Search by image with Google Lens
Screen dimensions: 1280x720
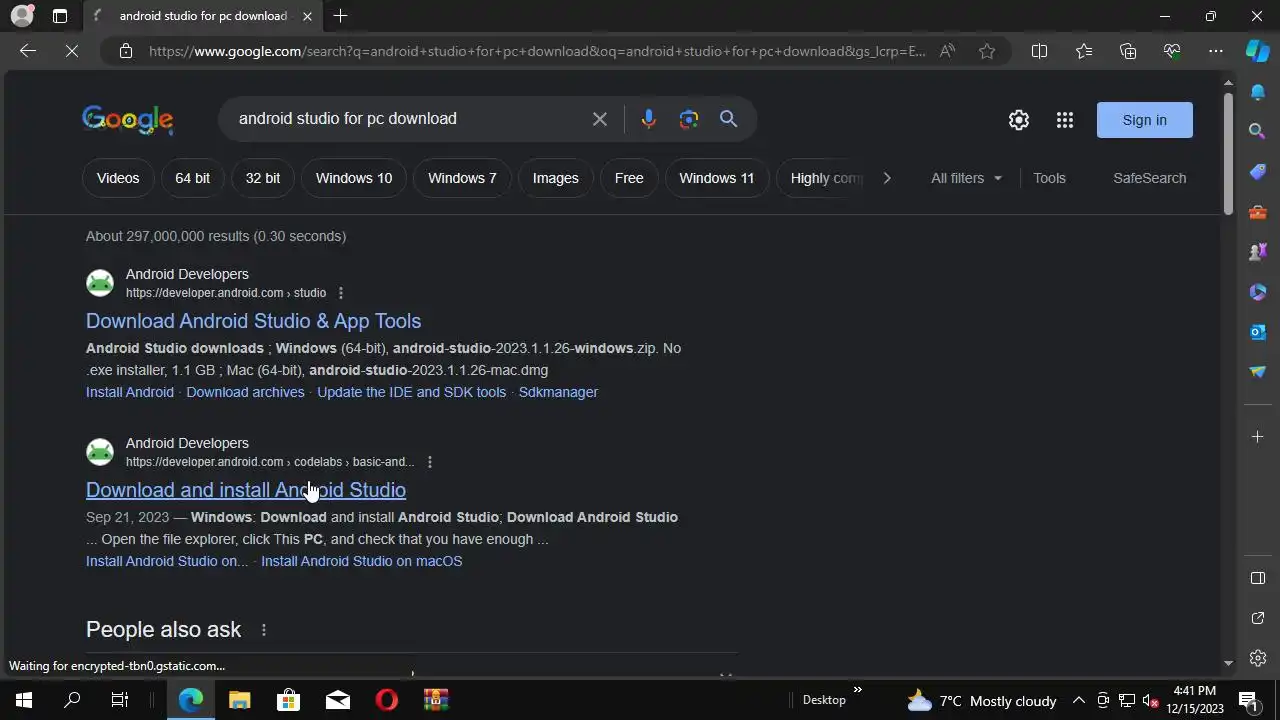(x=689, y=119)
